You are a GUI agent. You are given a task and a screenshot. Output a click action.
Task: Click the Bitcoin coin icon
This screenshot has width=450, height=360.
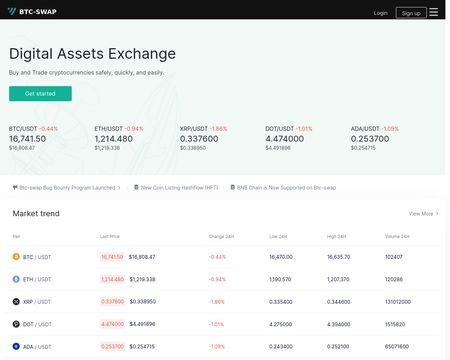pos(16,257)
